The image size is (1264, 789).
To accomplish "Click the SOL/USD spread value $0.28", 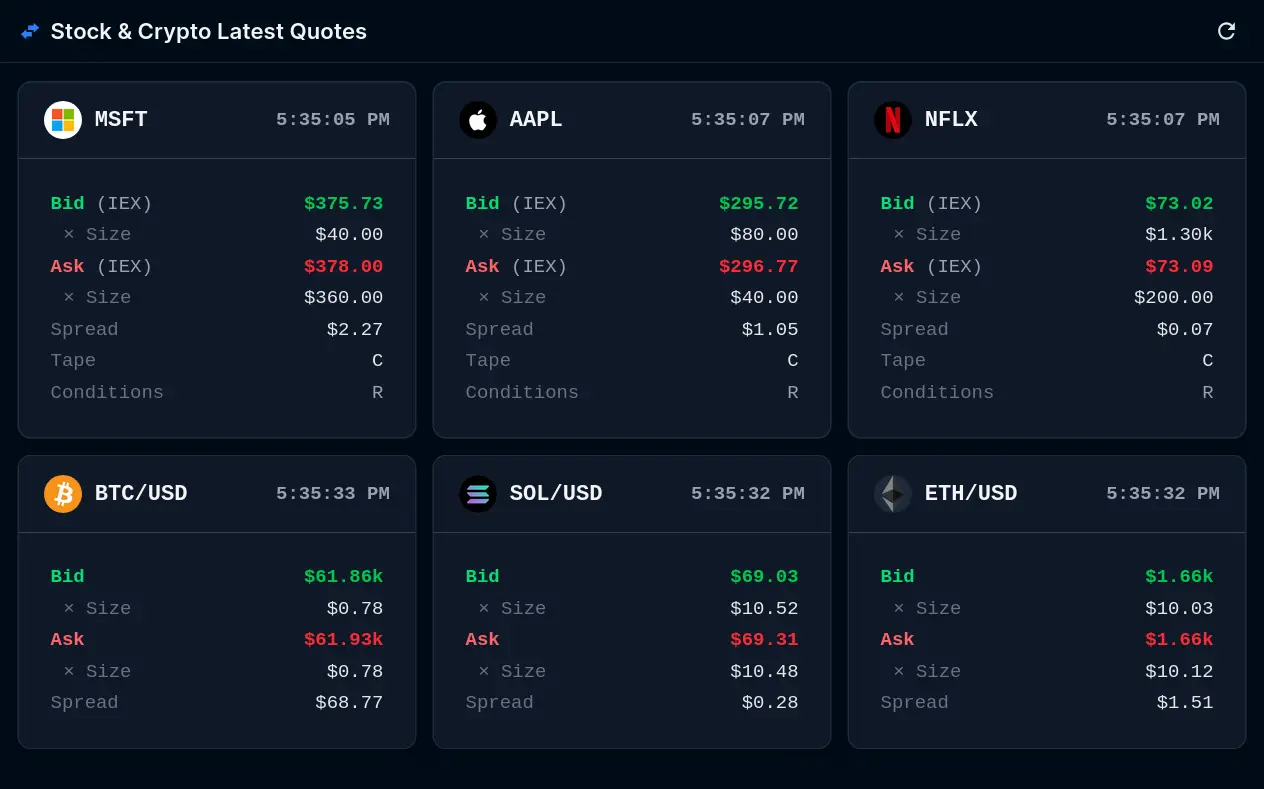I will (770, 703).
